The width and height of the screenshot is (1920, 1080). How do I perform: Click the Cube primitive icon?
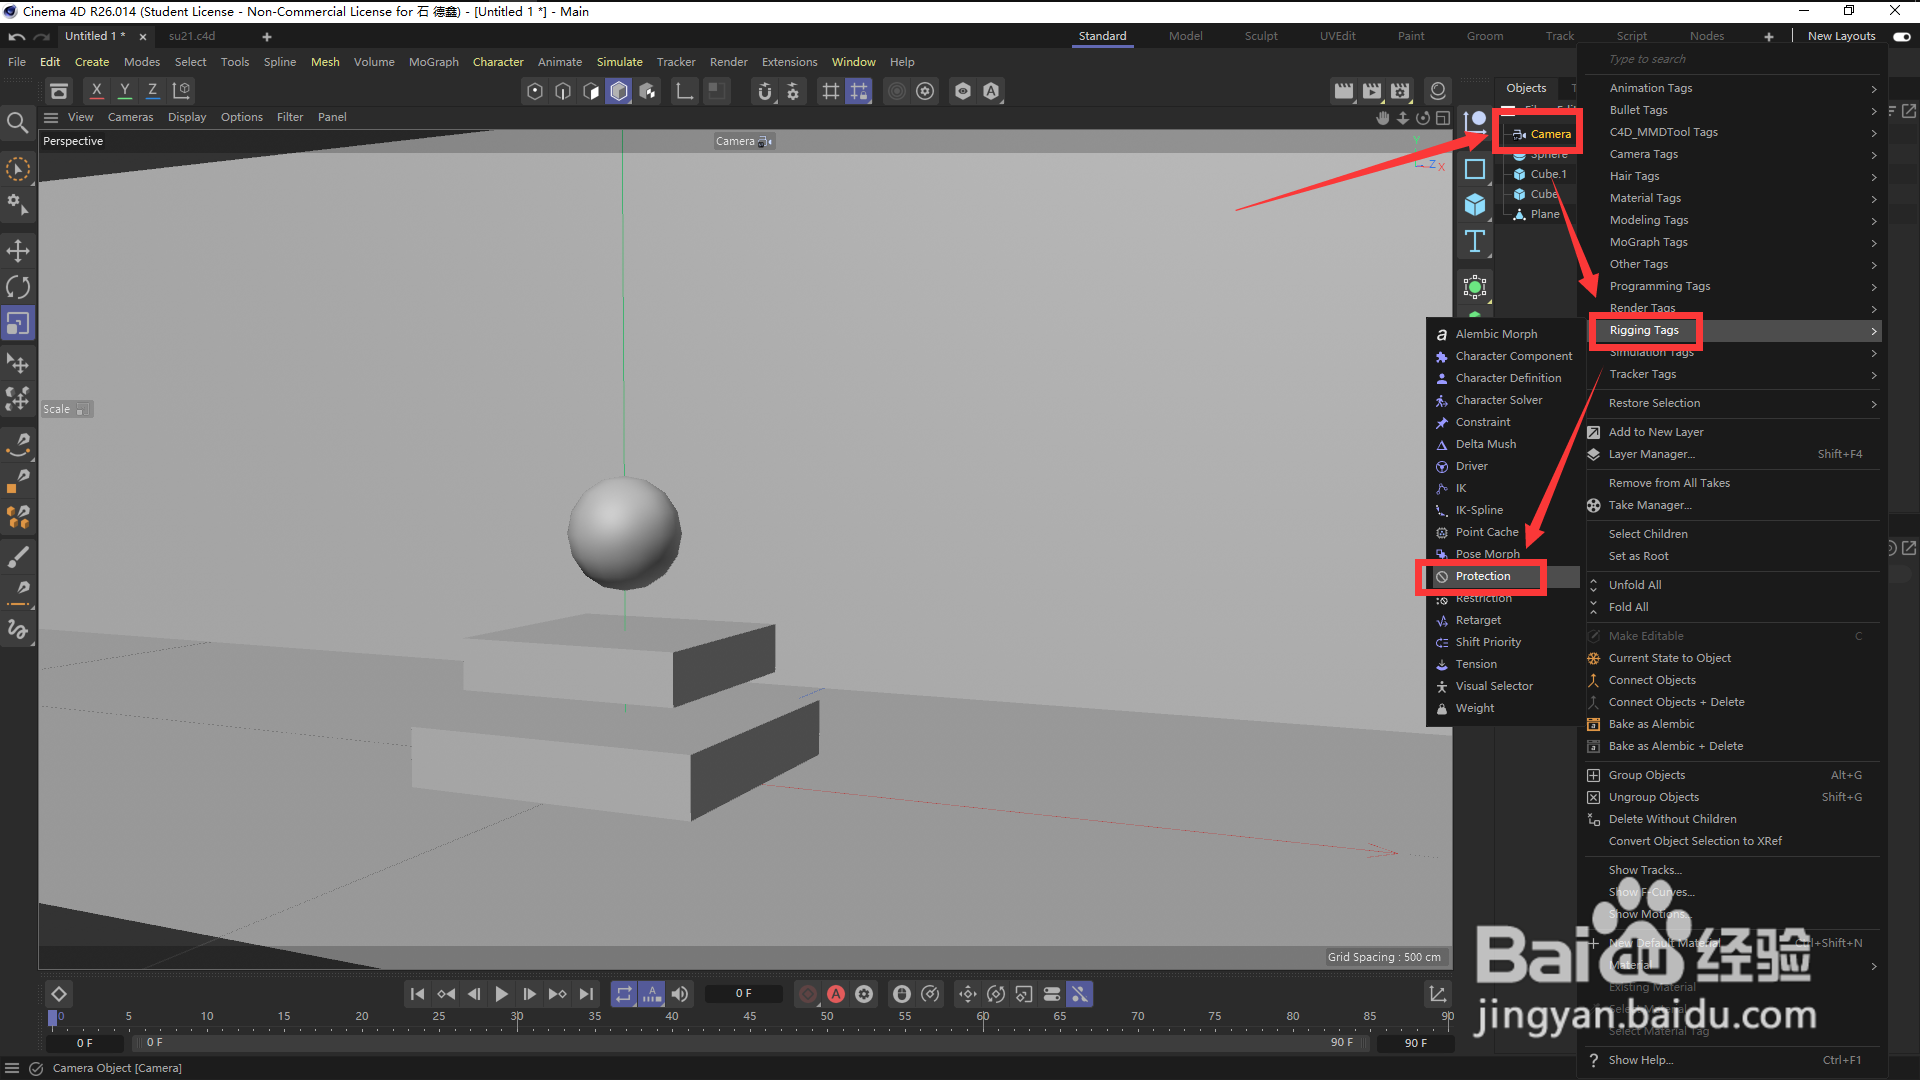[1475, 205]
